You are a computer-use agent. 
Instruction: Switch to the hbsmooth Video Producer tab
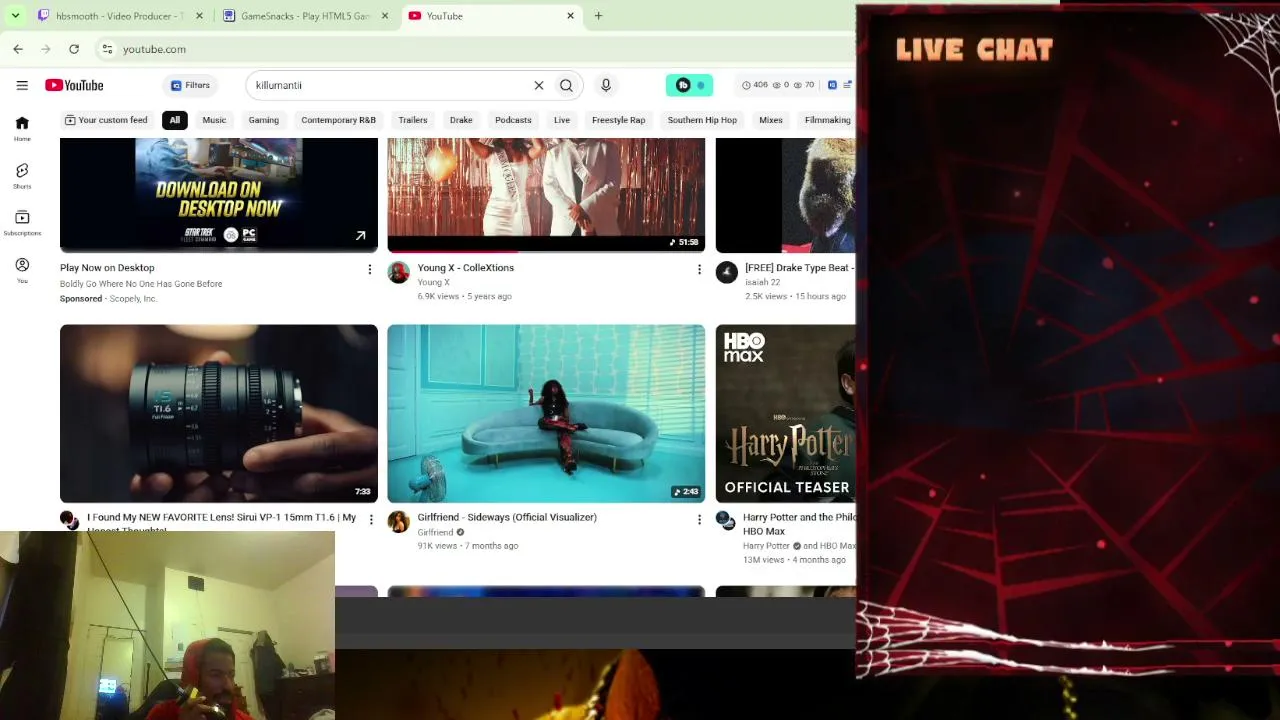coord(120,16)
